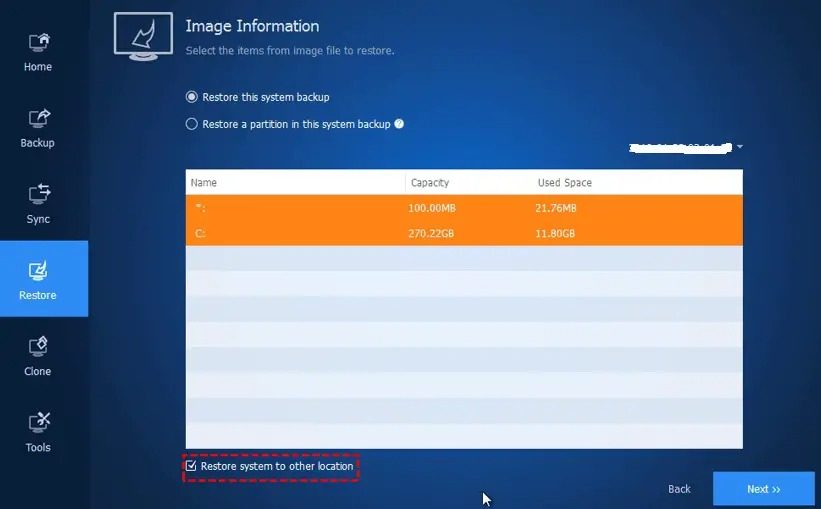
Task: Open the Clone section icon
Action: point(38,347)
